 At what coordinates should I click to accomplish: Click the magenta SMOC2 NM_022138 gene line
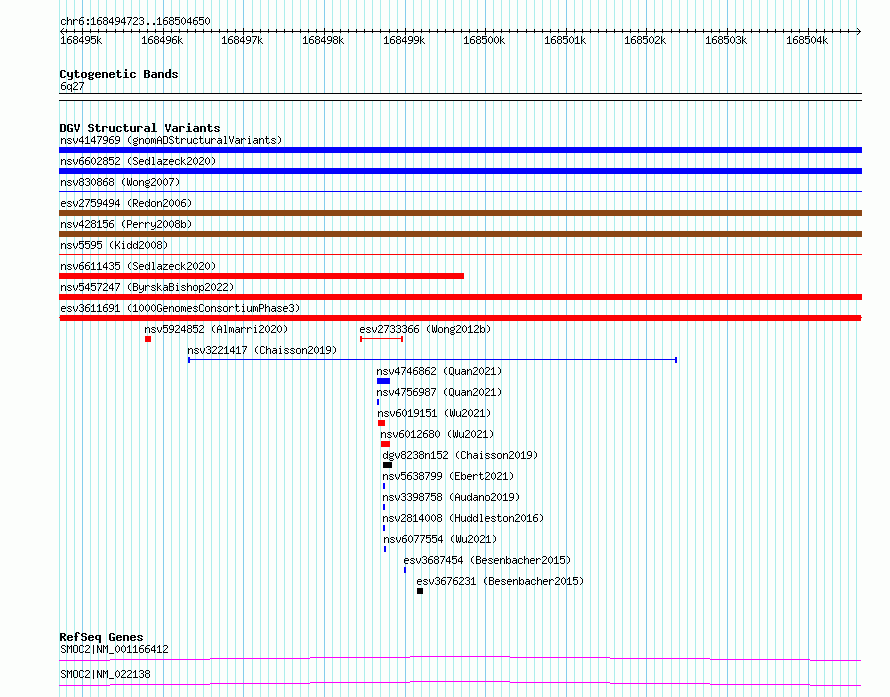tap(460, 683)
